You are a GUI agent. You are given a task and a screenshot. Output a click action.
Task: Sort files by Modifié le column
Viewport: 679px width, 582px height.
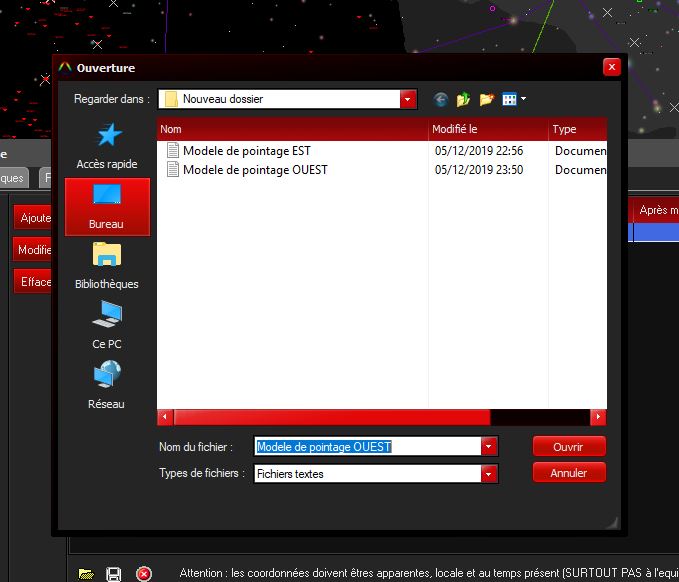[487, 129]
